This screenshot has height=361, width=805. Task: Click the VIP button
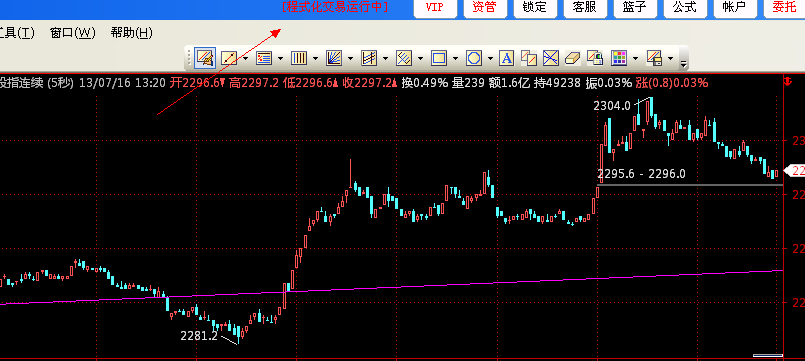point(435,8)
